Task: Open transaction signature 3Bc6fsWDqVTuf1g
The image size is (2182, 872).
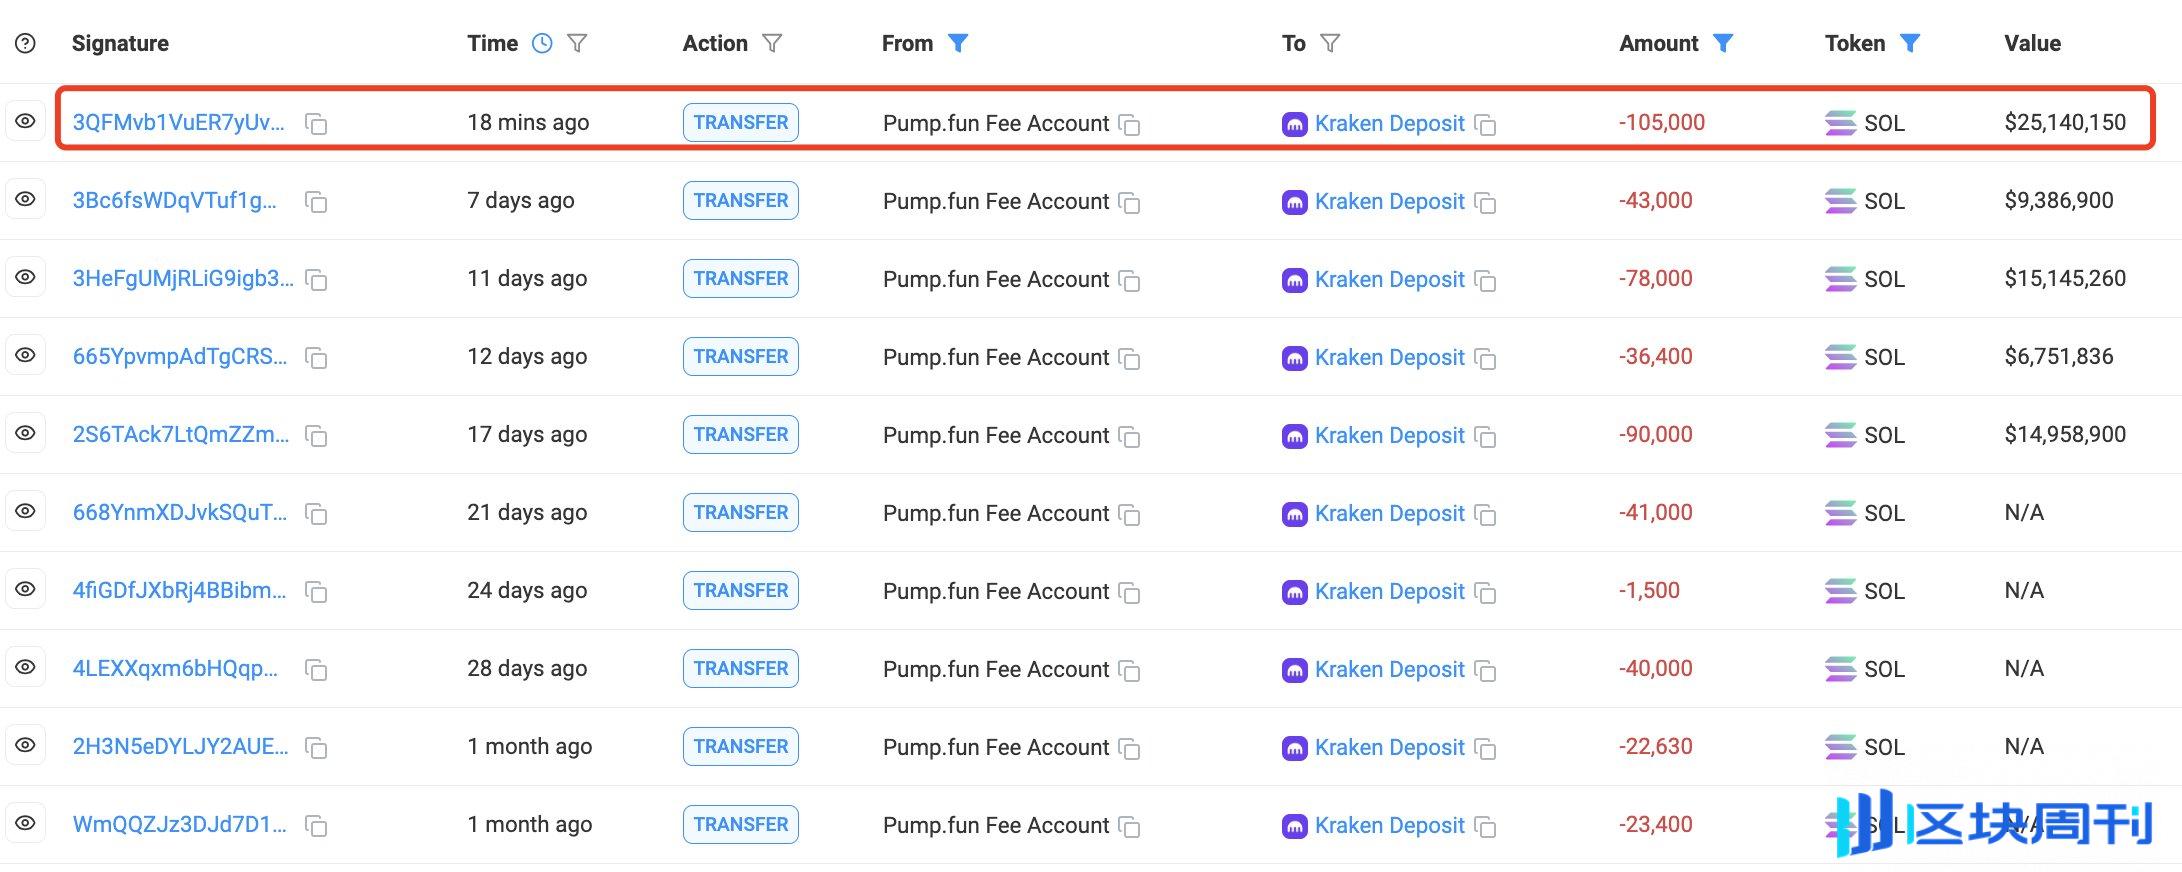Action: point(175,200)
